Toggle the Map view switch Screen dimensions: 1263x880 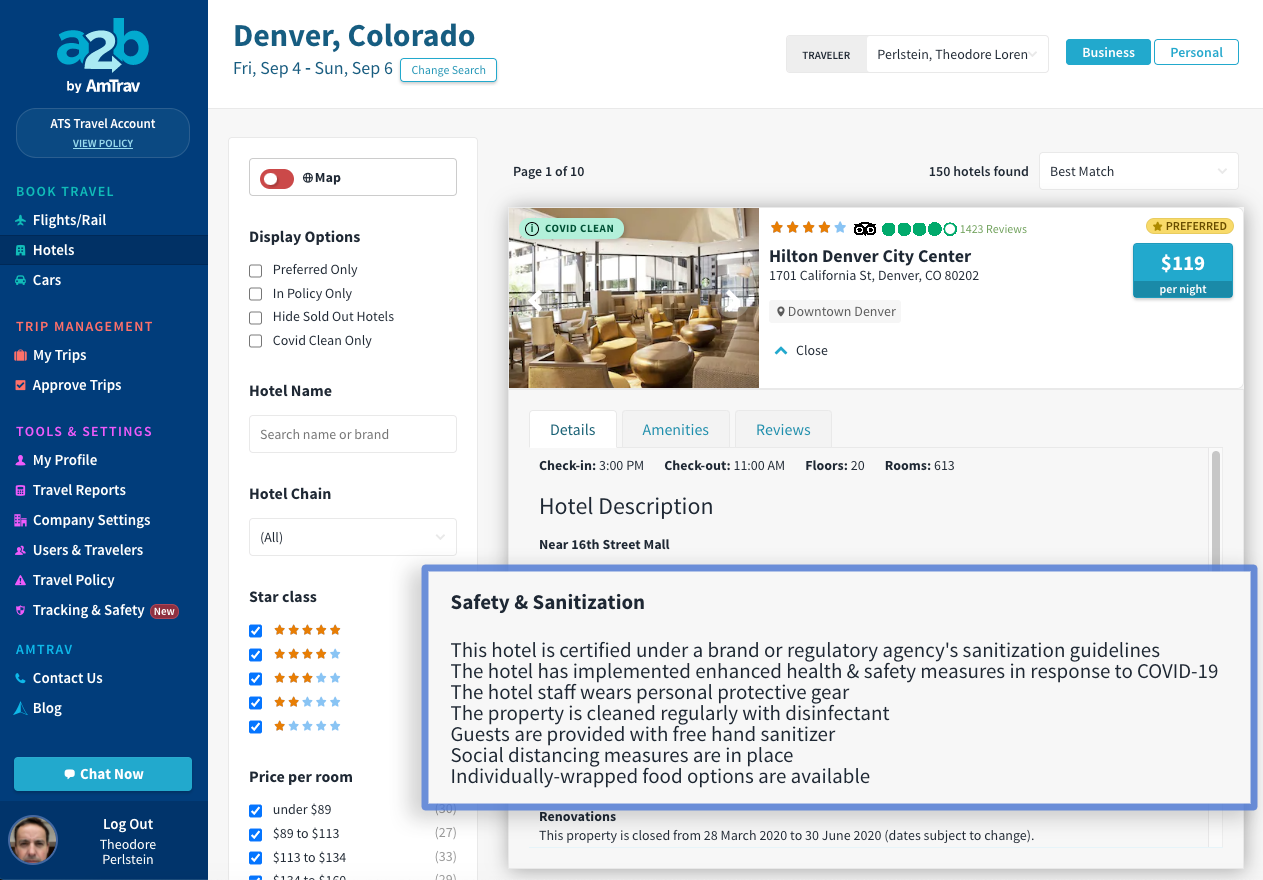pos(277,178)
